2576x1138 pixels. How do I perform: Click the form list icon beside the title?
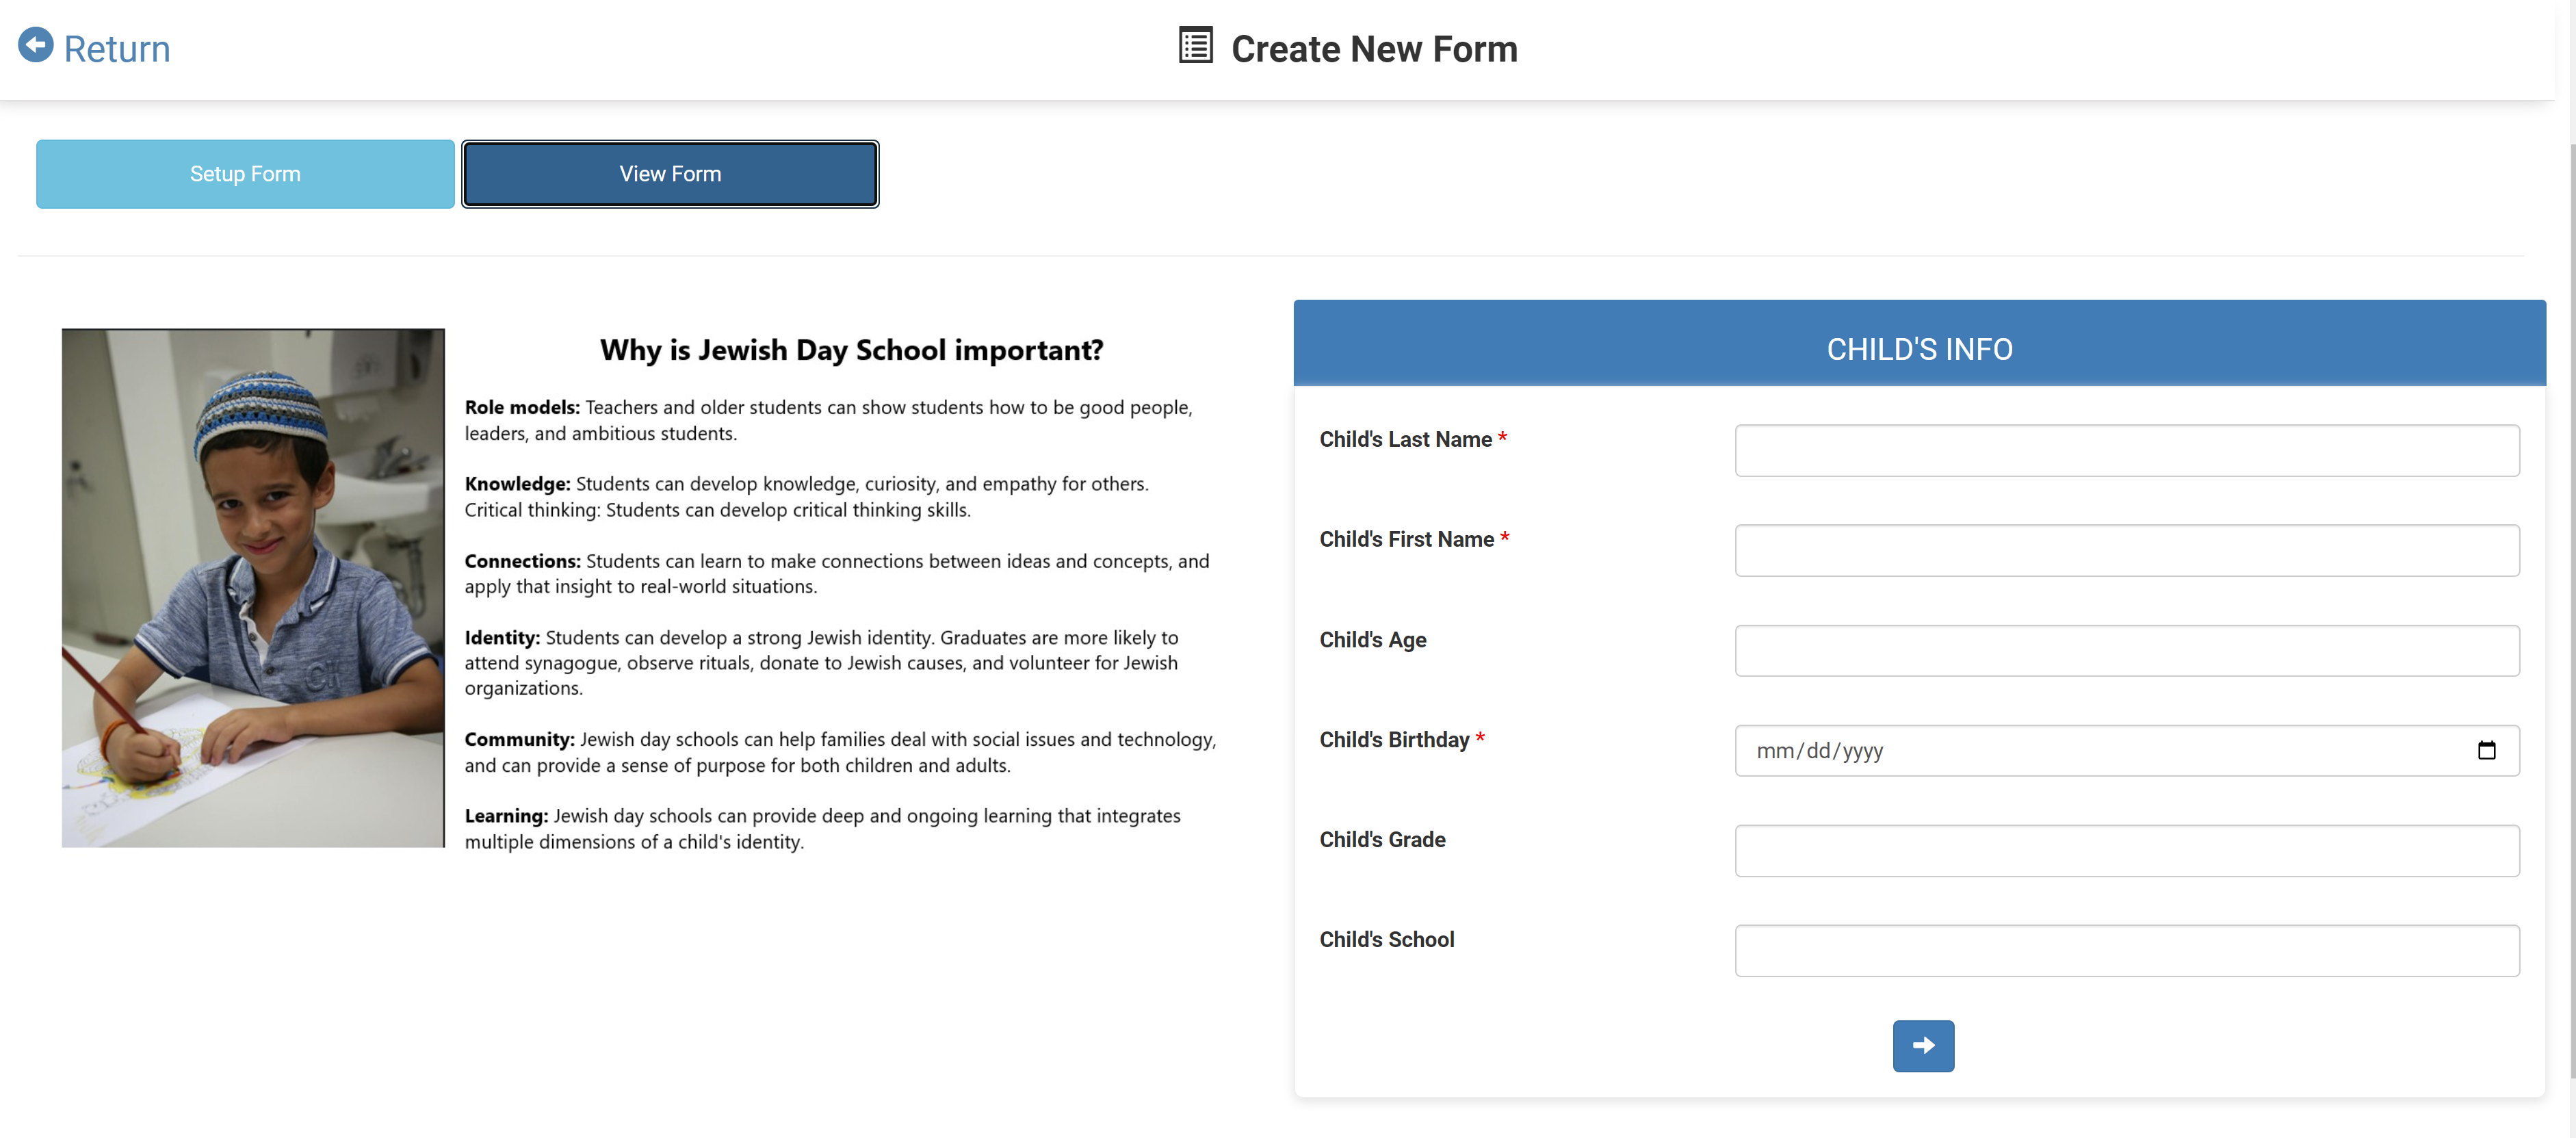(1195, 46)
